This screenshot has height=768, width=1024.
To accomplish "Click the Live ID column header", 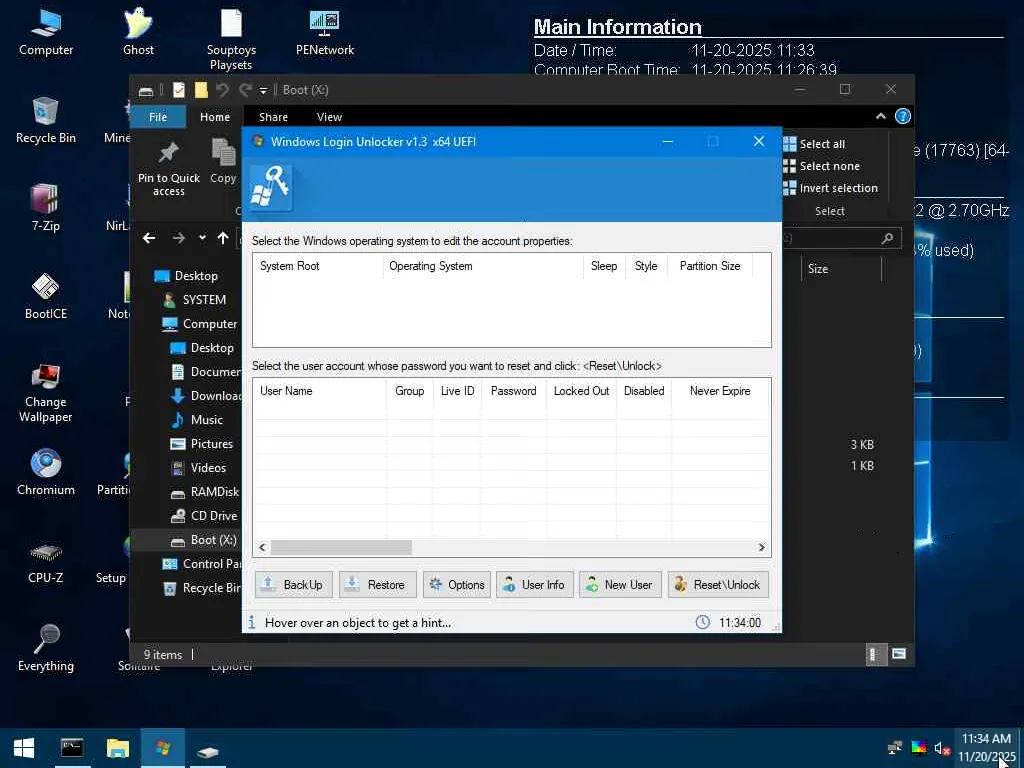I will [457, 391].
